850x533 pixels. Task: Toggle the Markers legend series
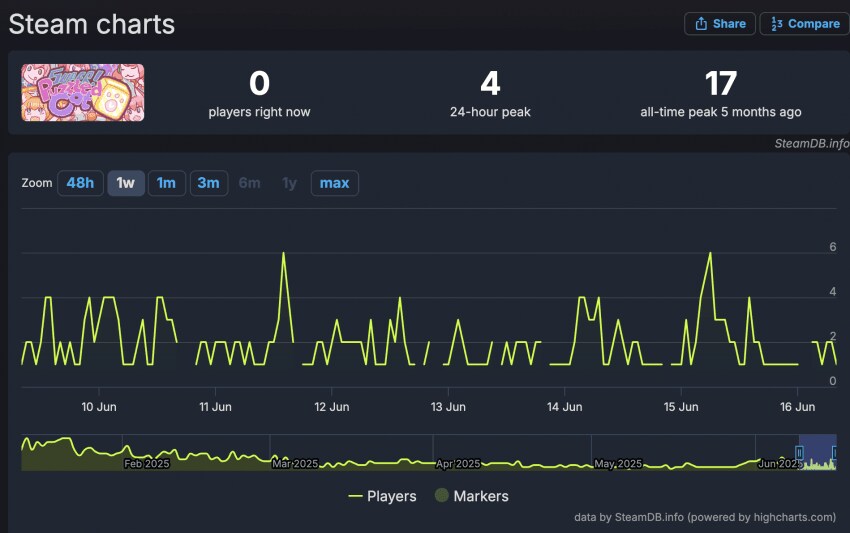pos(472,496)
